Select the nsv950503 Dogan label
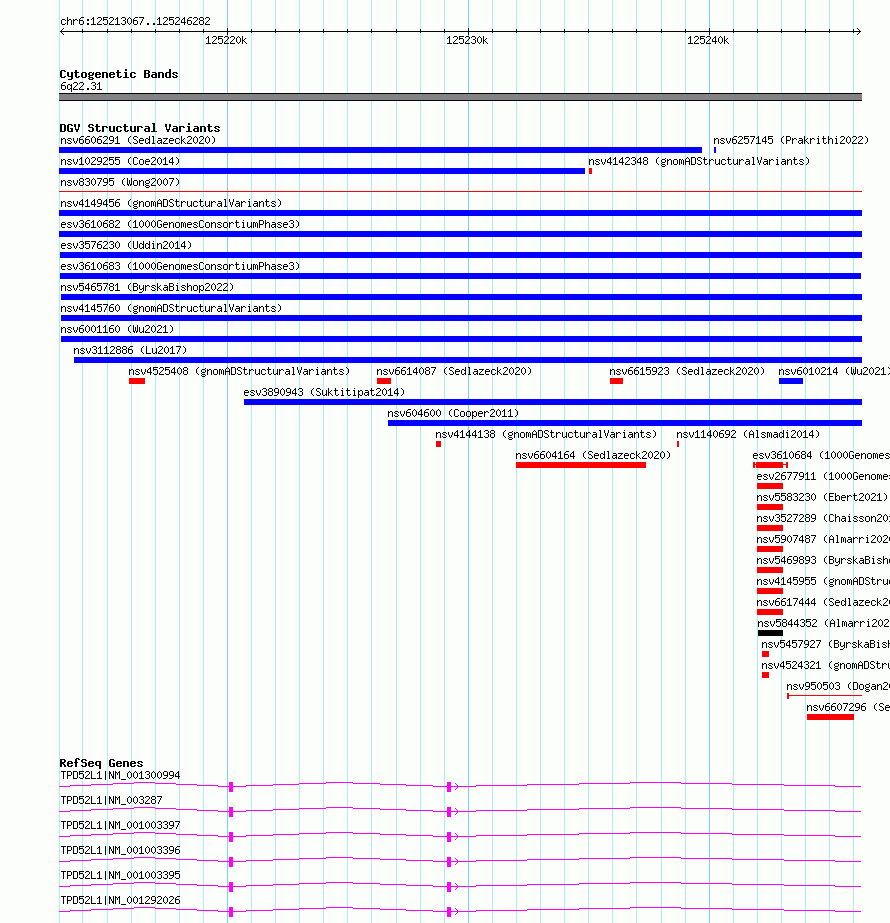 [838, 686]
